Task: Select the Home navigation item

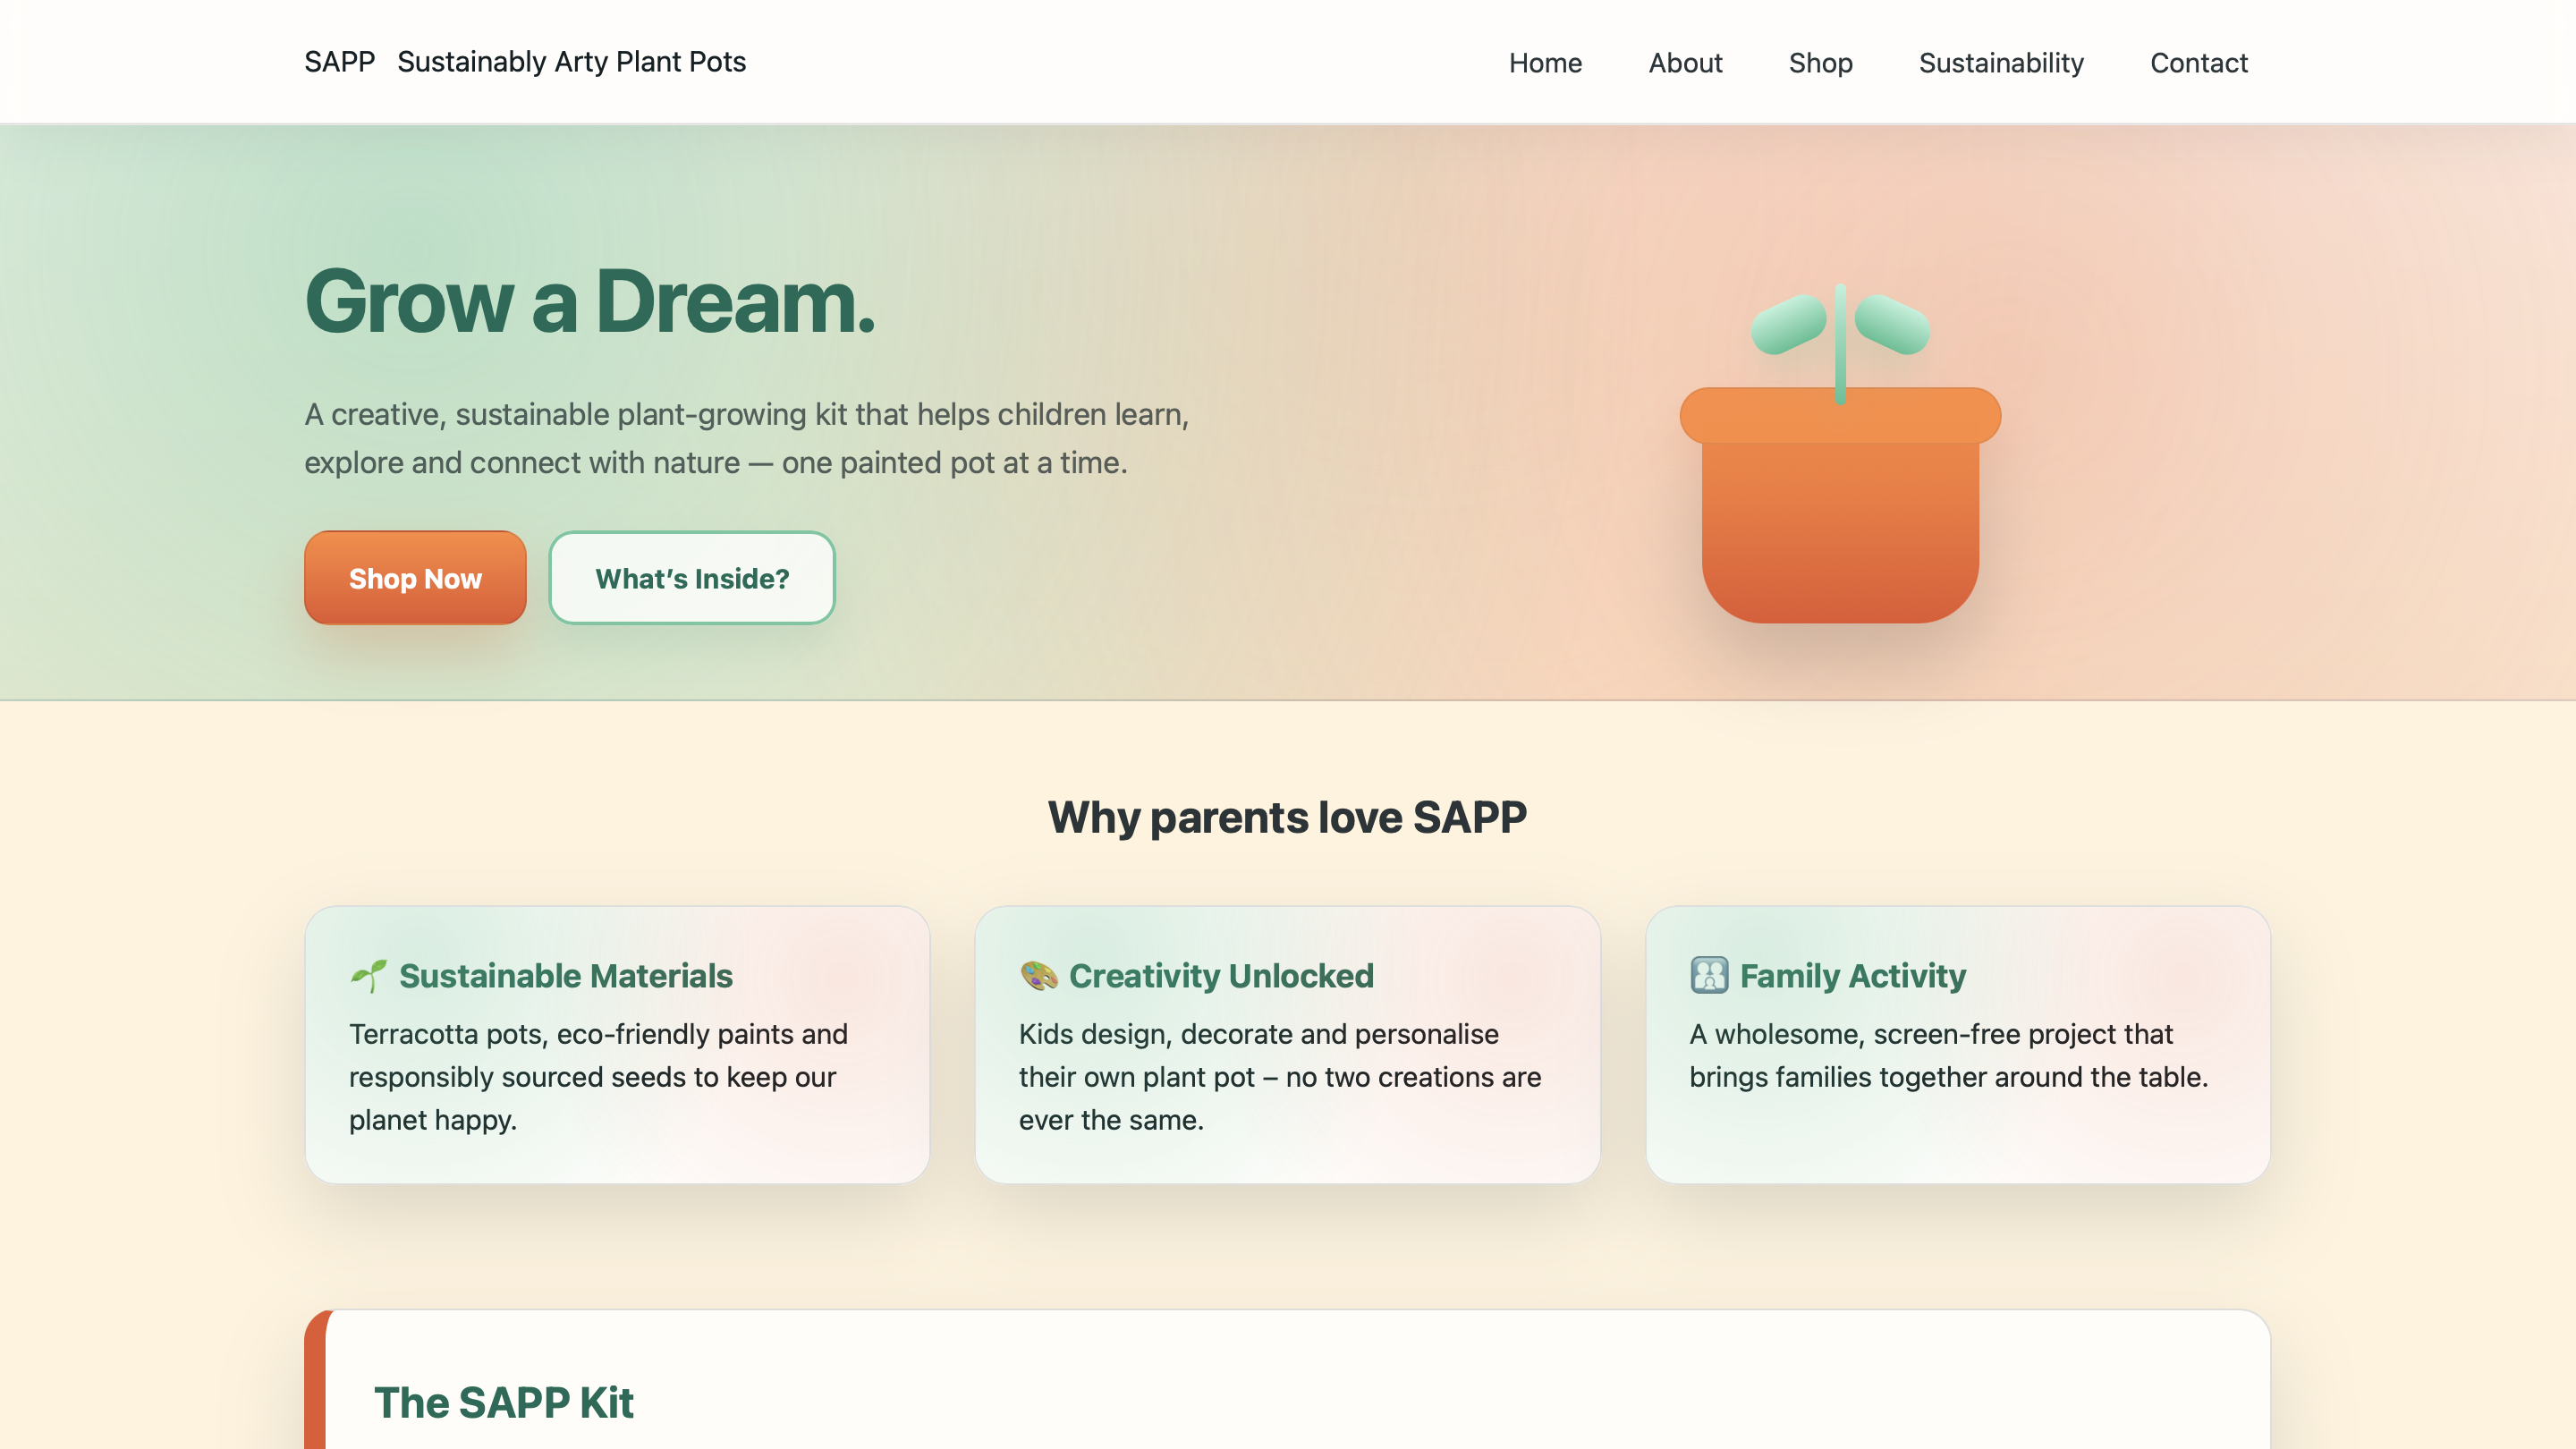Action: click(x=1545, y=63)
